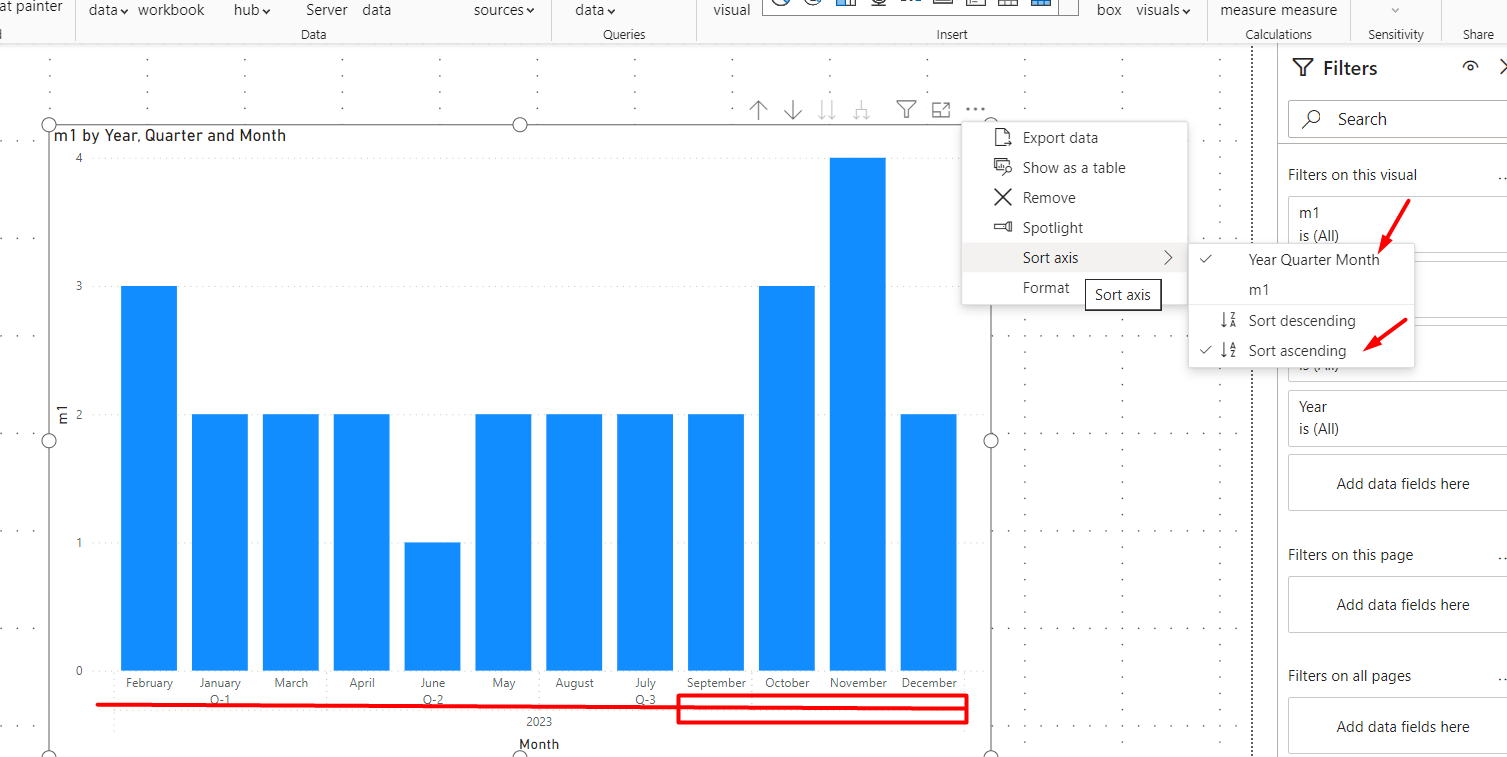Screen dimensions: 1507x757
Task: Click the More options ellipsis icon
Action: [x=975, y=109]
